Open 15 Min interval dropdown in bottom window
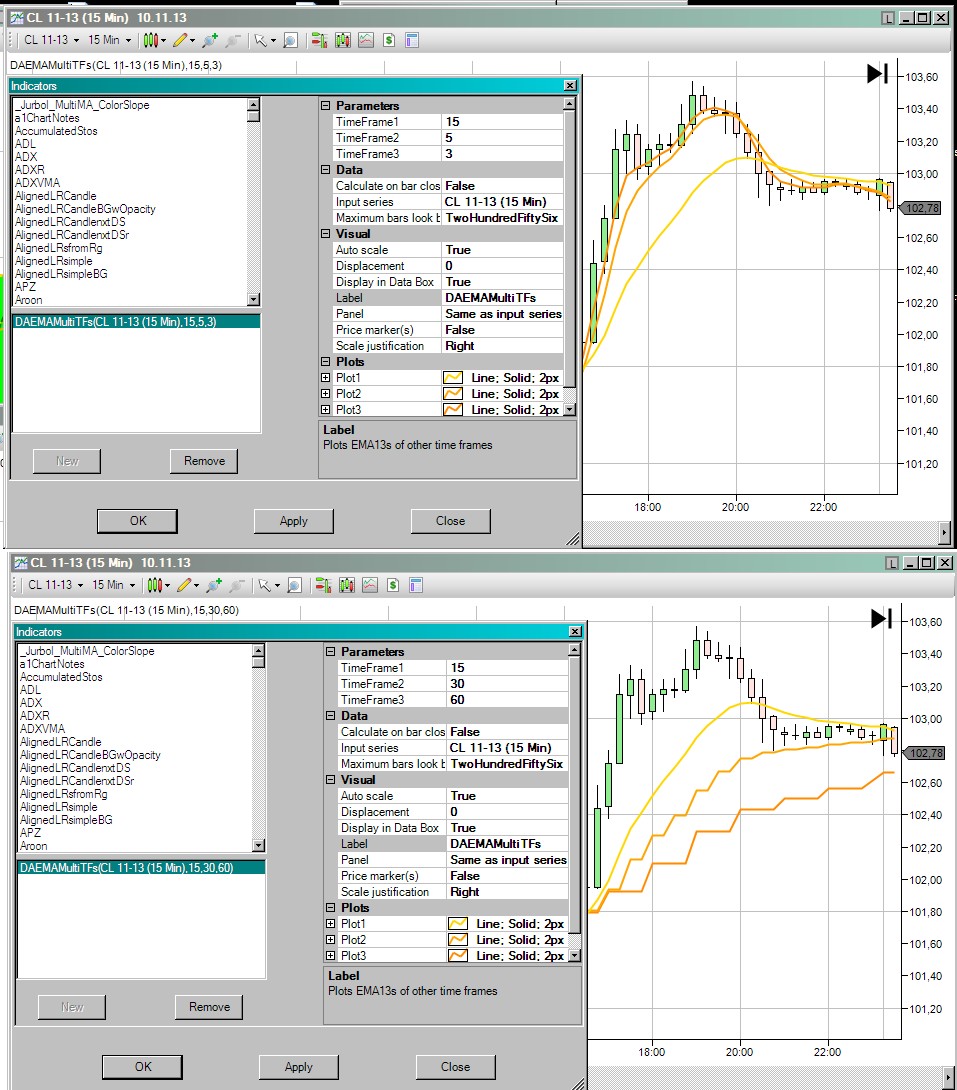The height and width of the screenshot is (1090, 957). point(114,585)
